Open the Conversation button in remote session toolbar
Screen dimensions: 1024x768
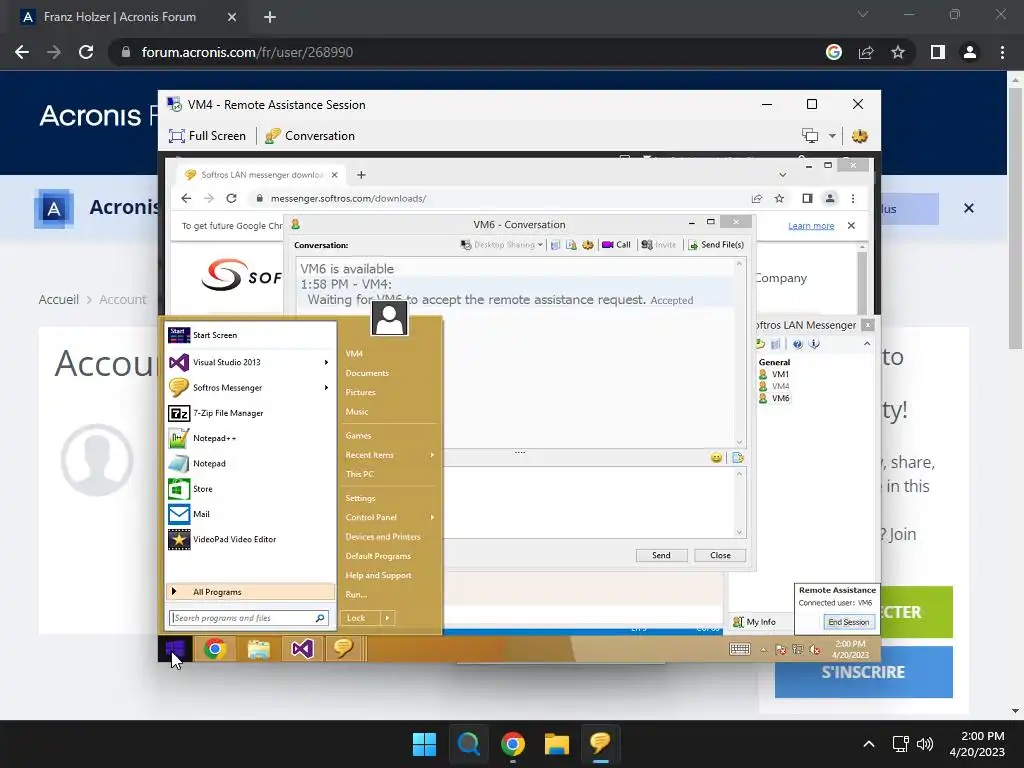pos(310,136)
